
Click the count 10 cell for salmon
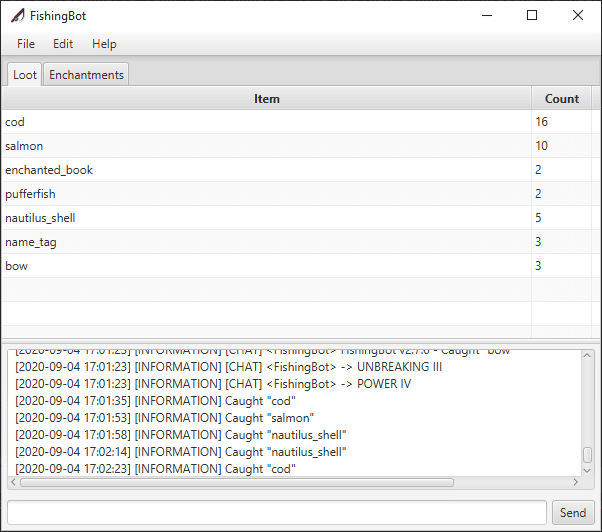(561, 146)
